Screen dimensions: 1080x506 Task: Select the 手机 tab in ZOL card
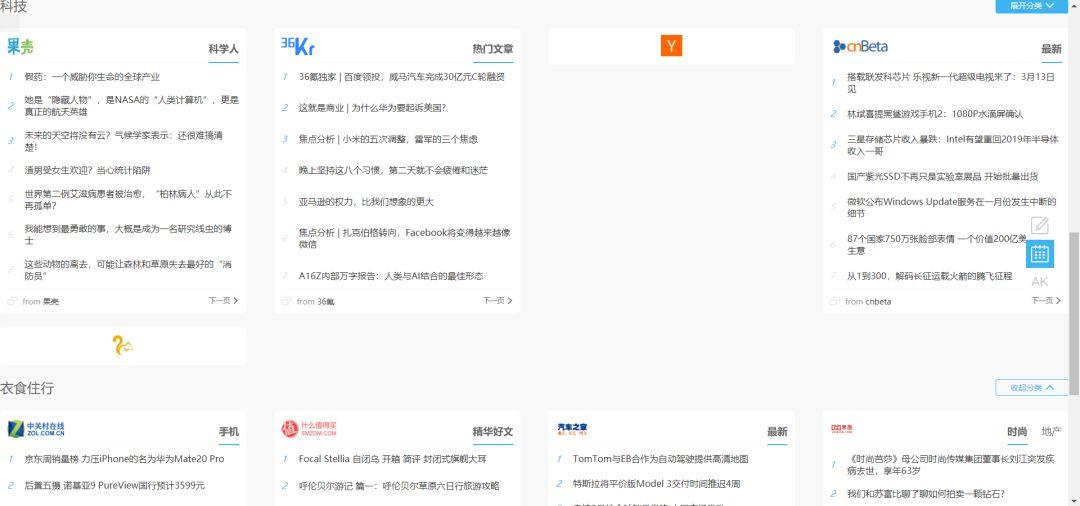coord(229,432)
